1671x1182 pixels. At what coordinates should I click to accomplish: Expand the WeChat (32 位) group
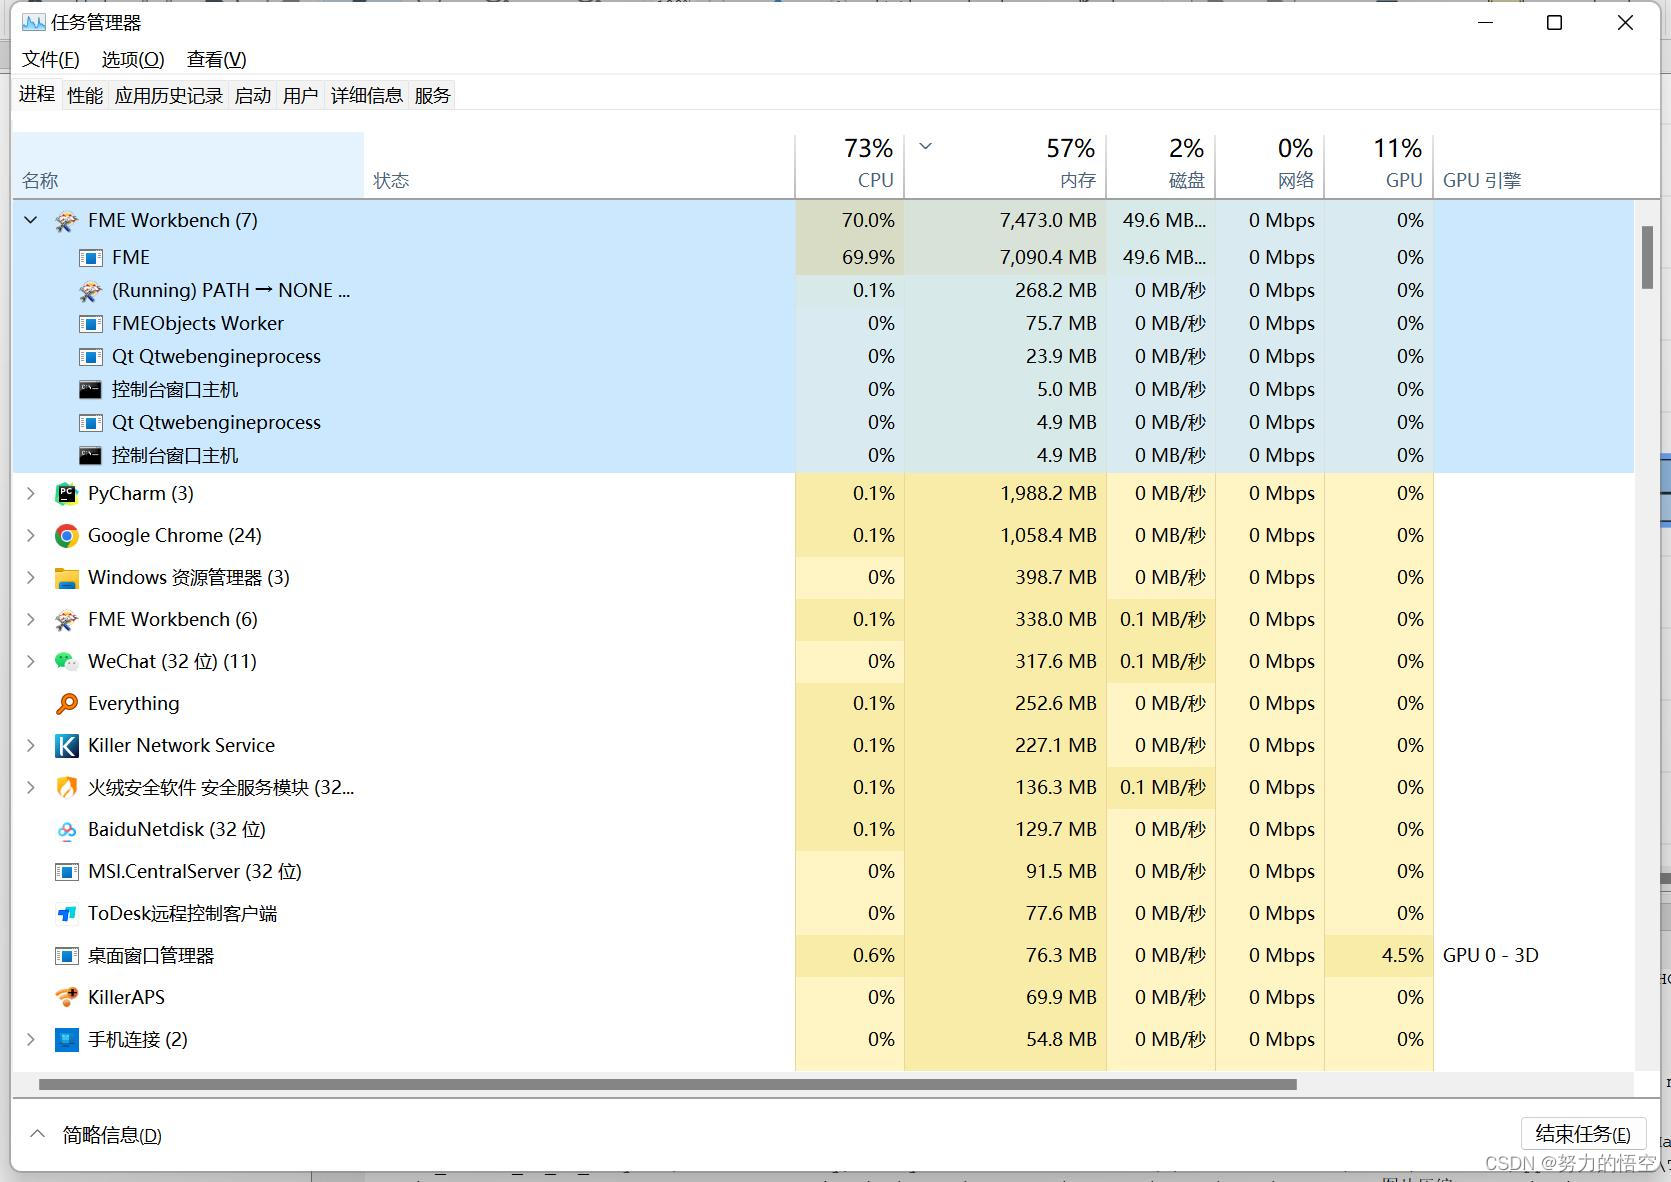(x=31, y=661)
